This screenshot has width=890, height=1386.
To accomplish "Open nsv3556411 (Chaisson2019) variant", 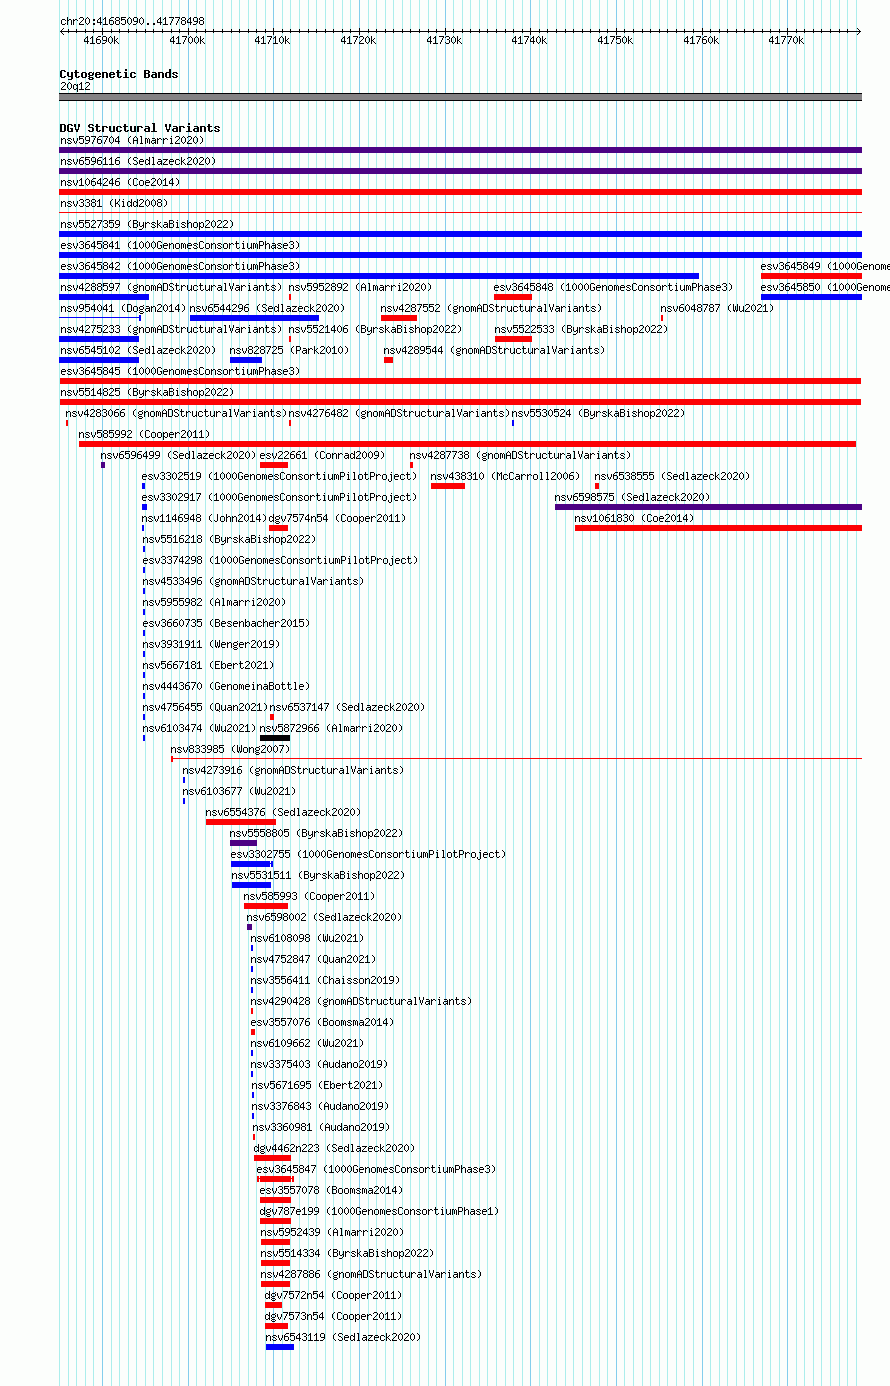I will coord(325,980).
